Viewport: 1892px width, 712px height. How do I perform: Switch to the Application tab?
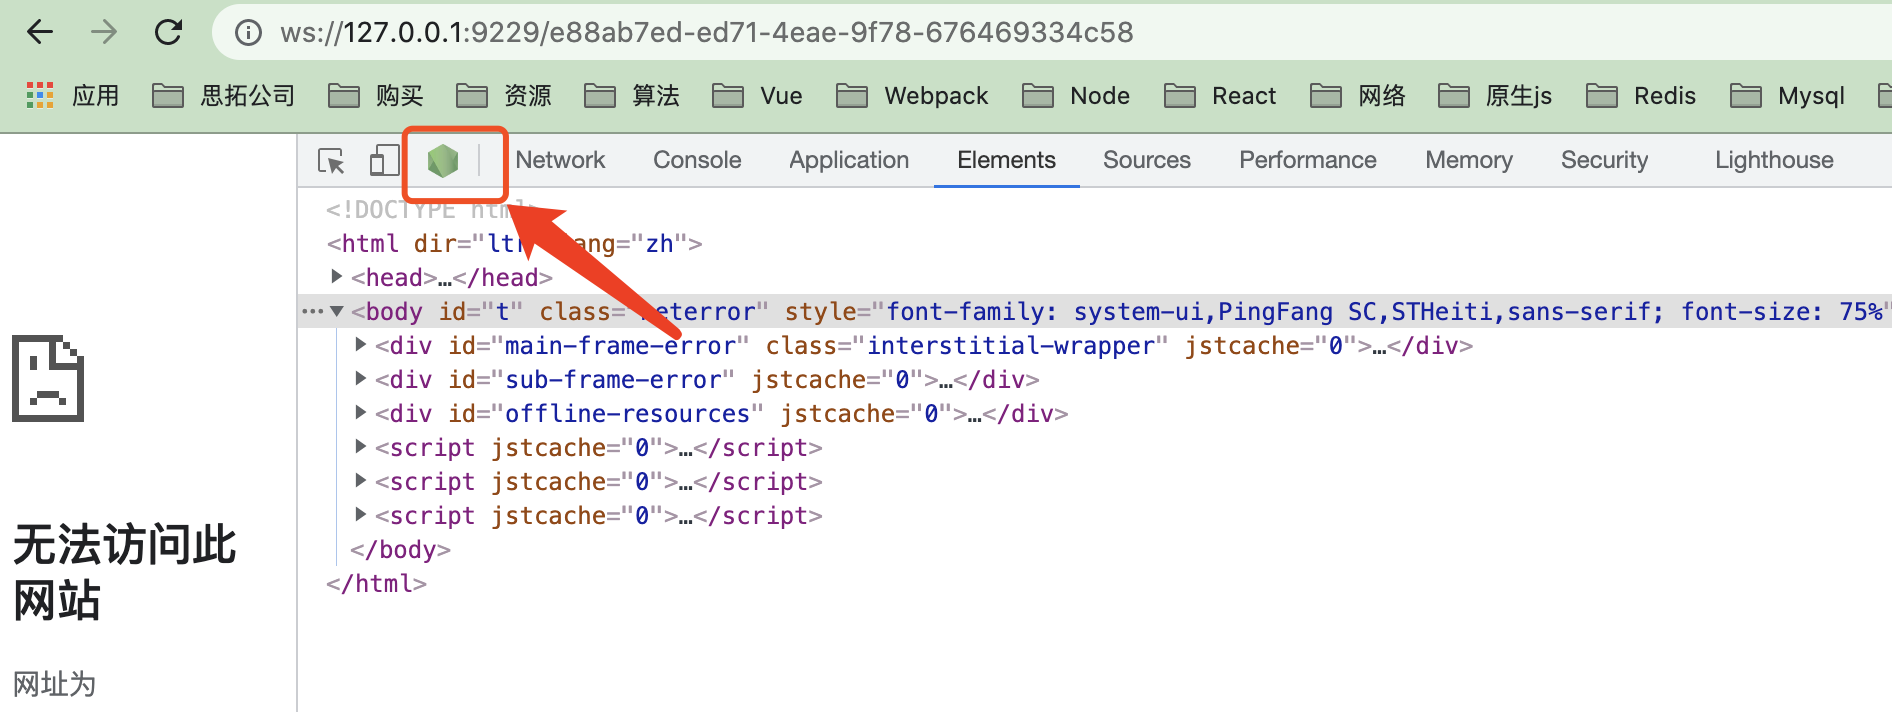(849, 160)
